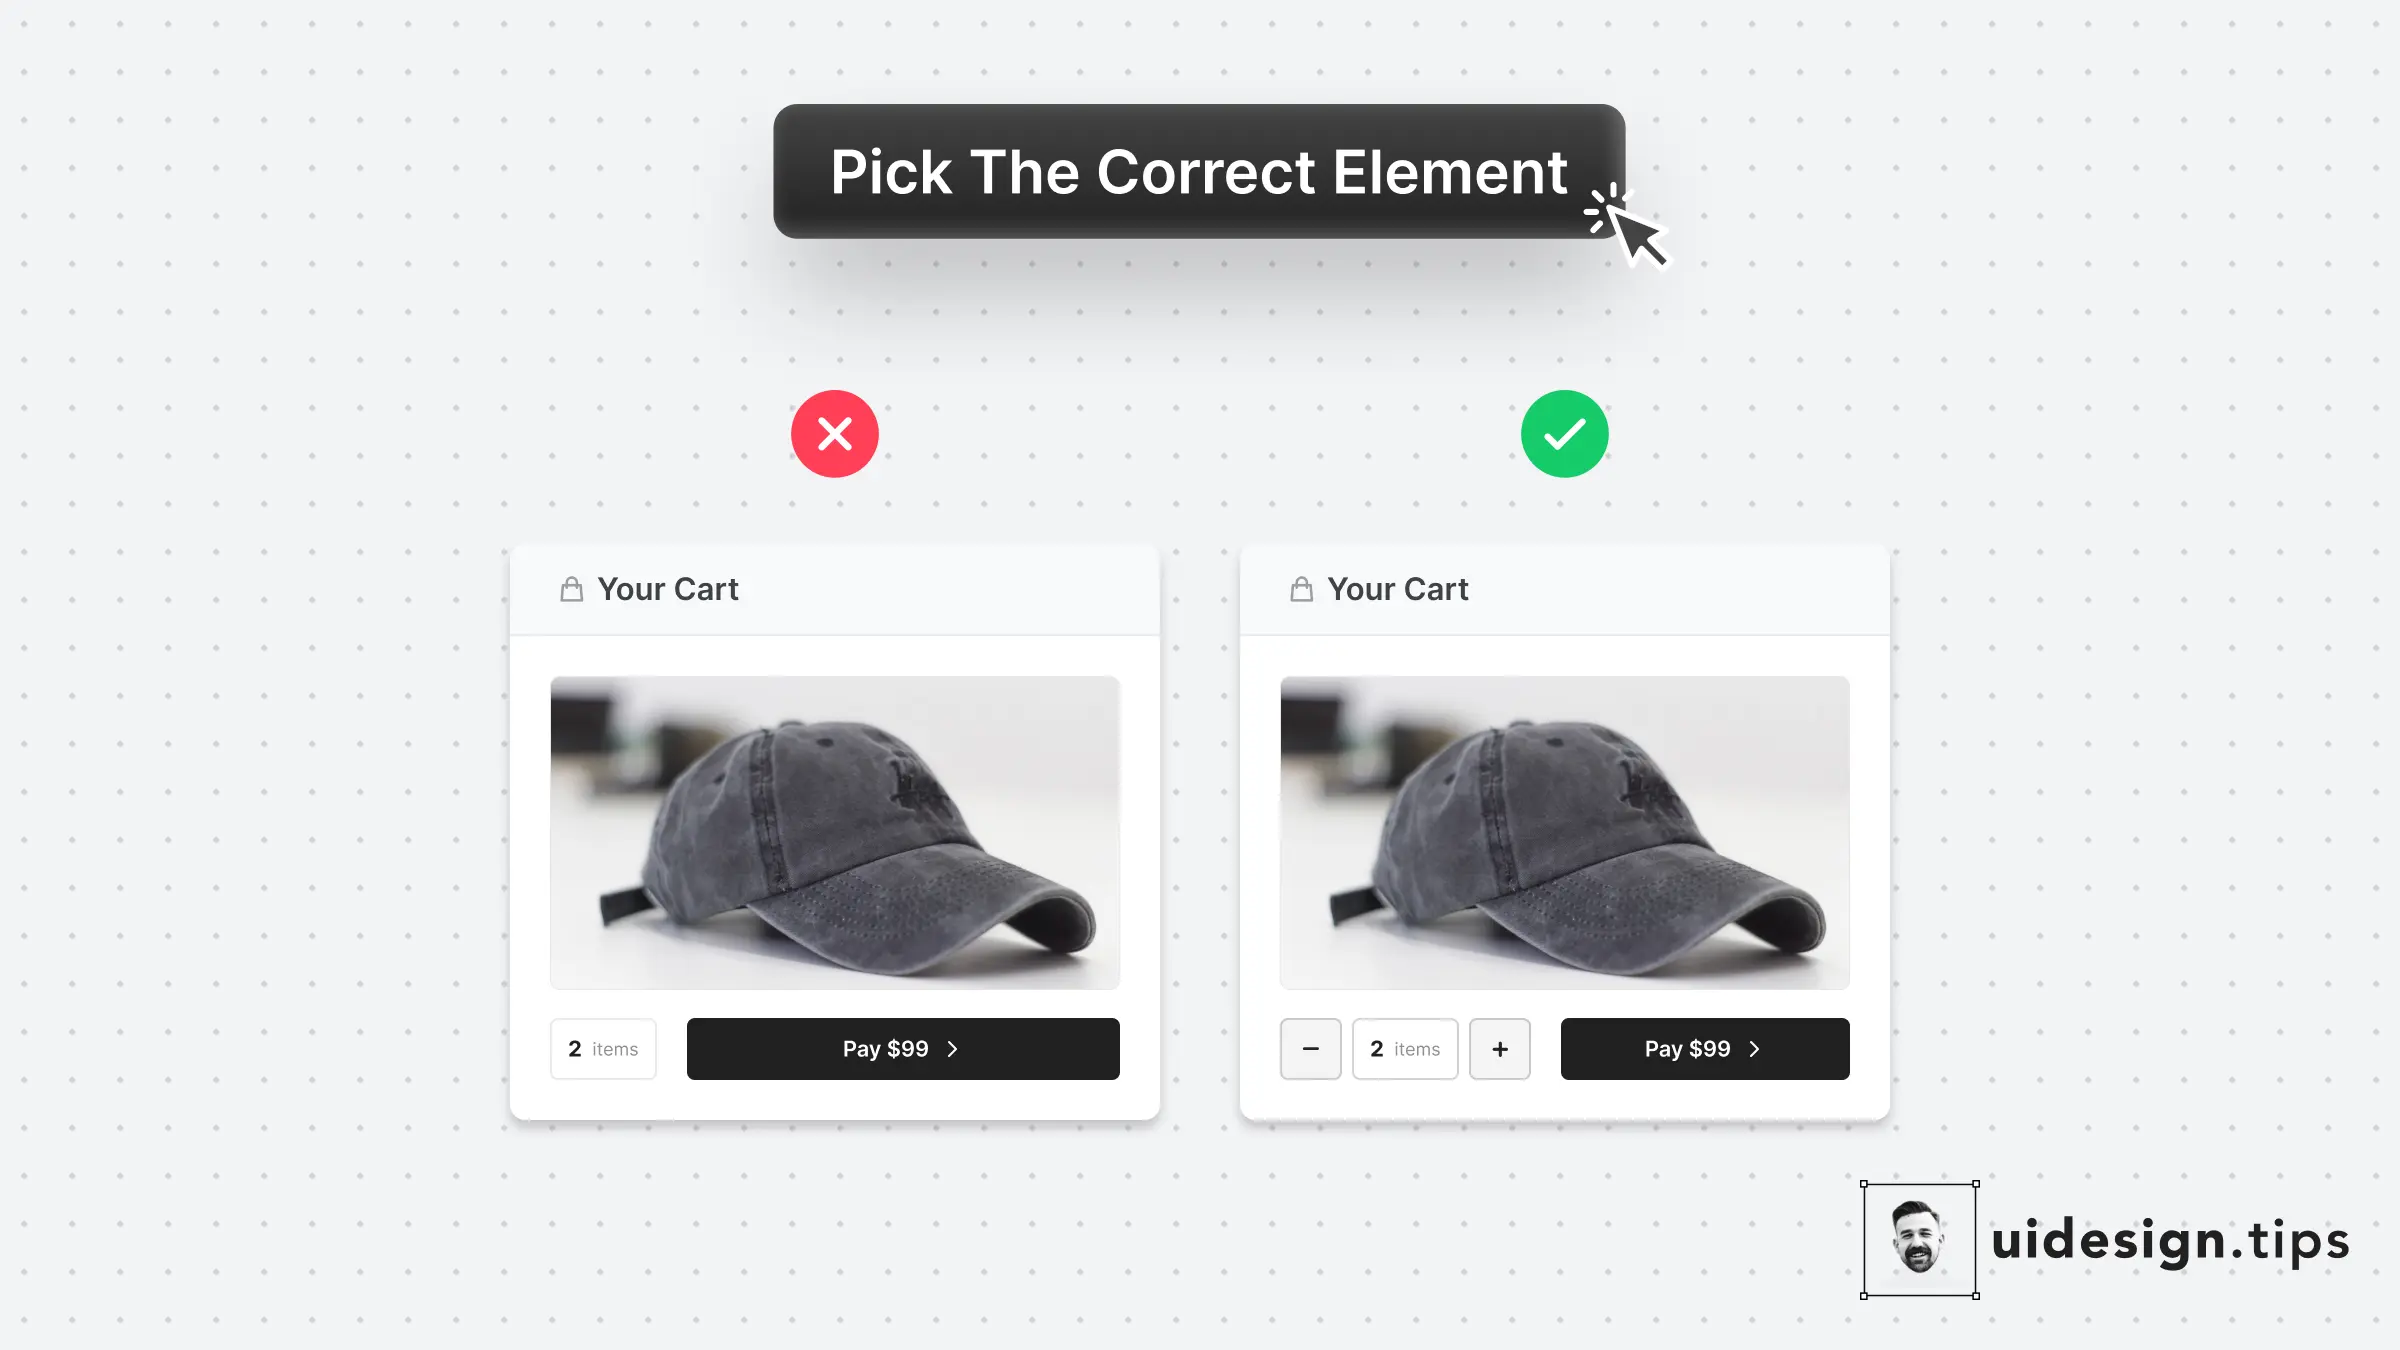
Task: Open the uidesign.tips text link
Action: (x=2170, y=1242)
